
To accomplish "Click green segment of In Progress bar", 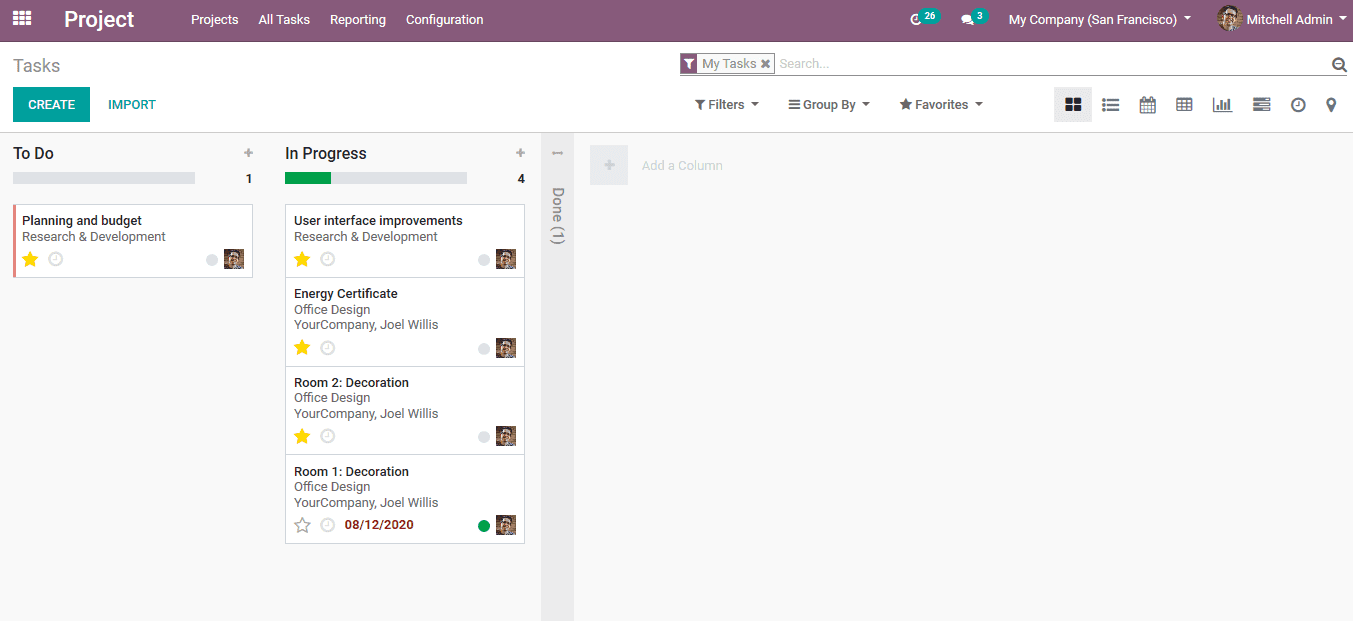I will point(308,178).
